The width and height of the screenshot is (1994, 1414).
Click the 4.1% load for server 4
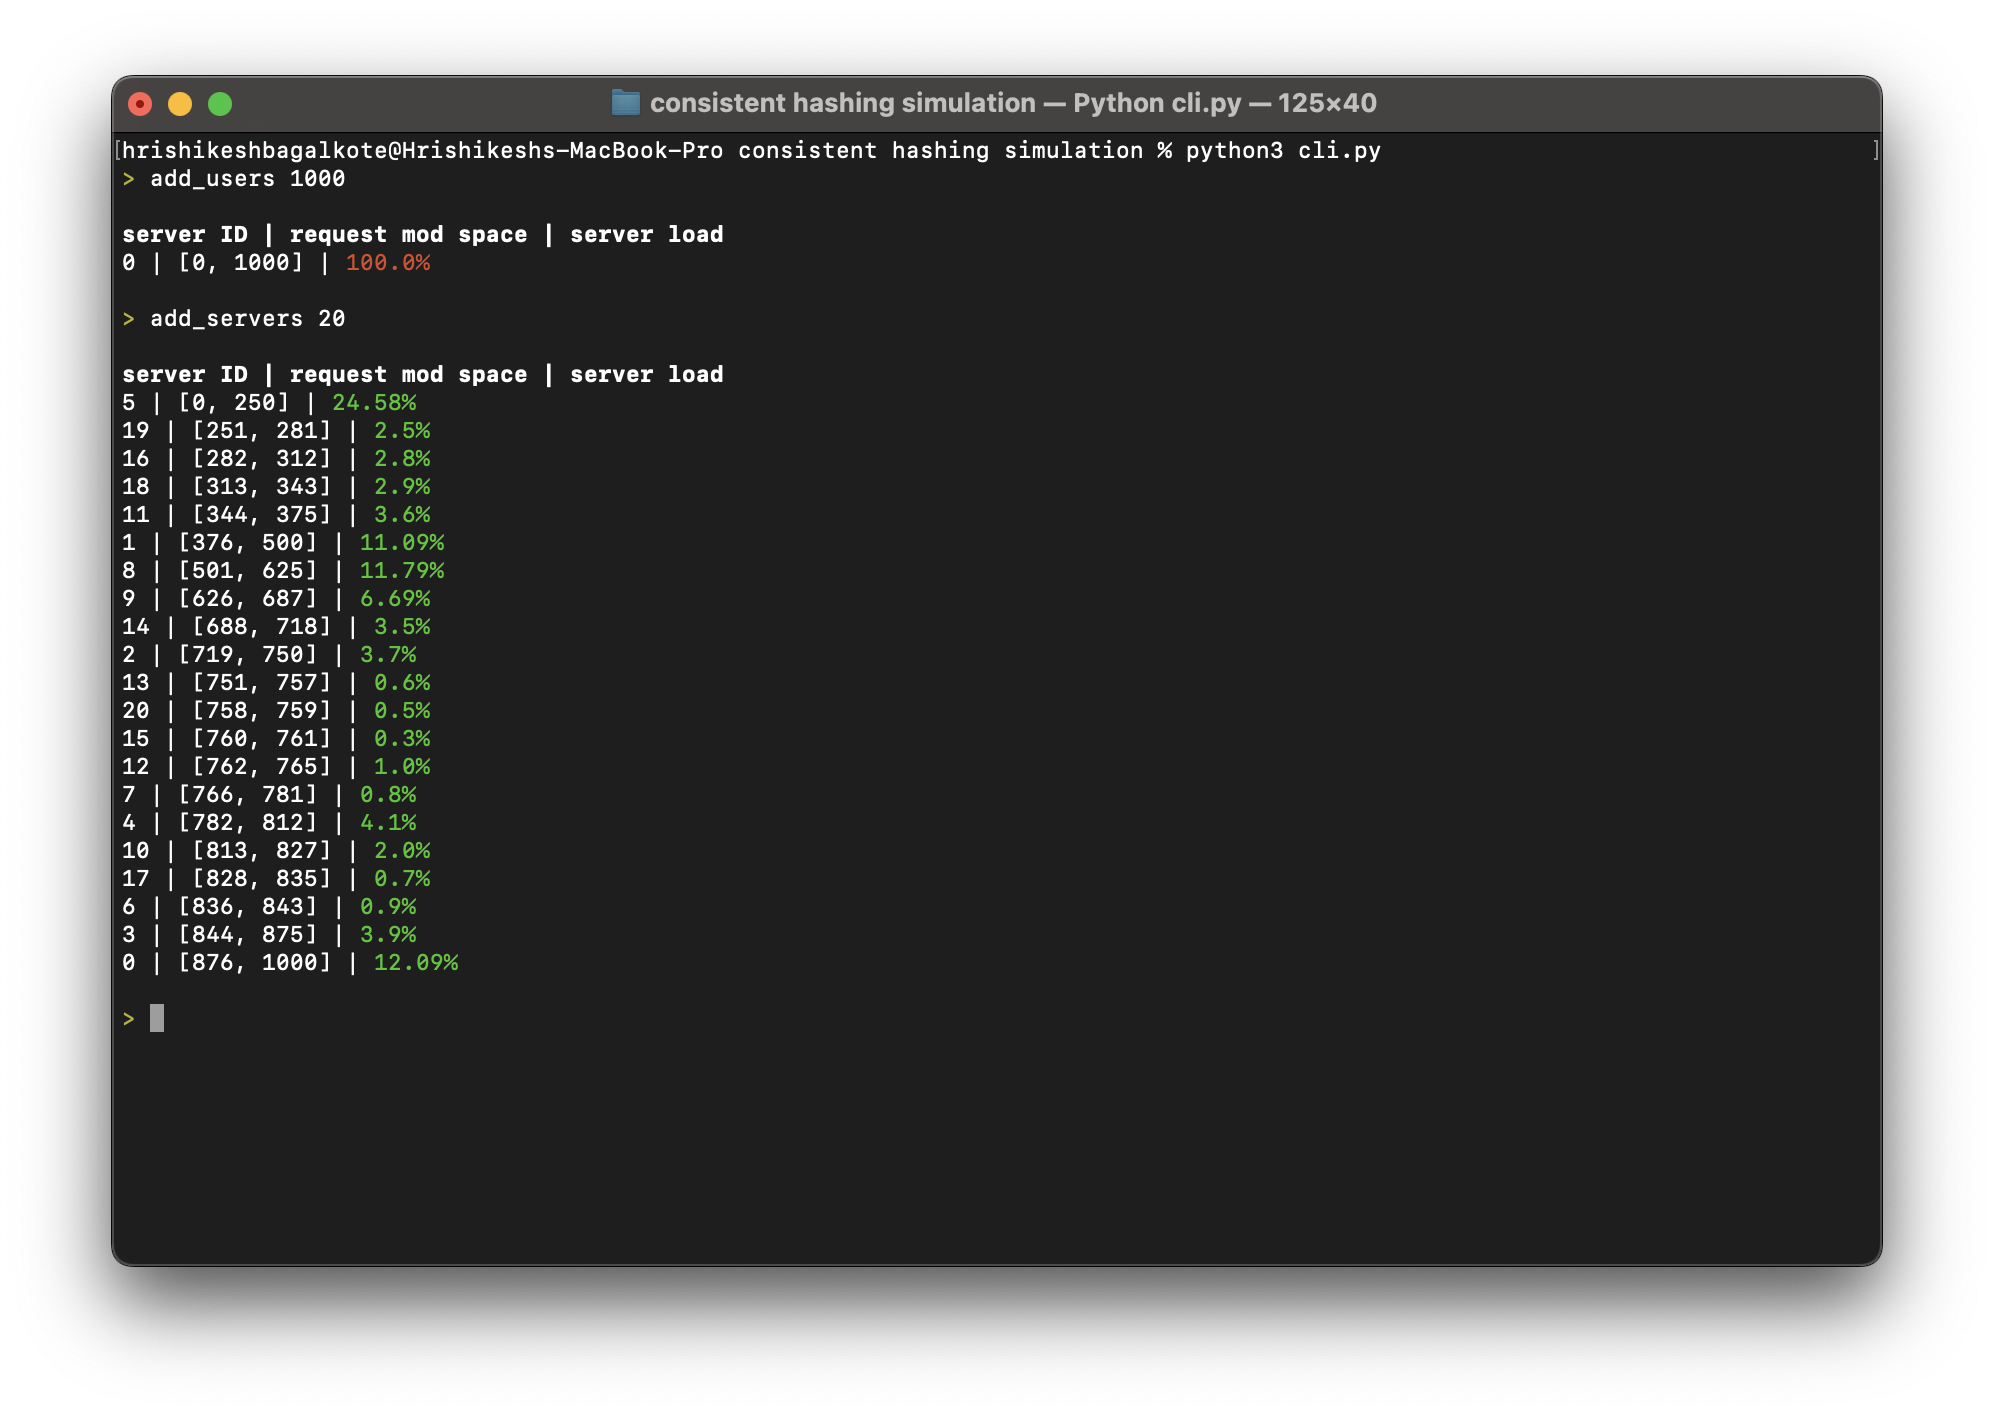click(x=388, y=823)
